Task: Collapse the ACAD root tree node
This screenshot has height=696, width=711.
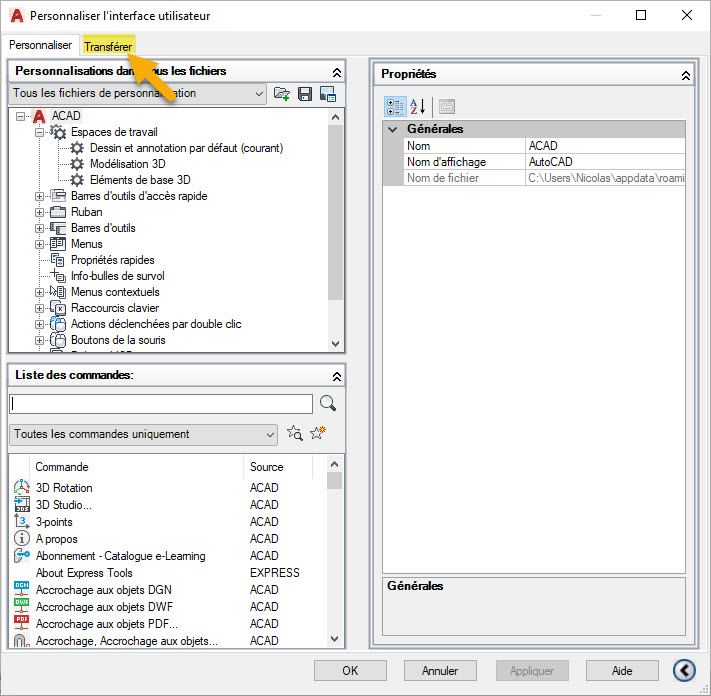Action: [x=20, y=117]
